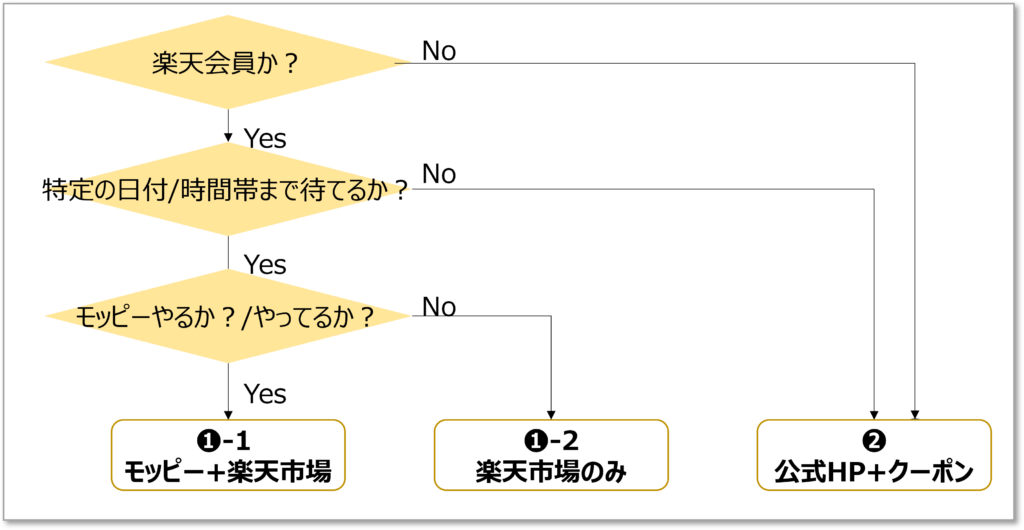The width and height of the screenshot is (1024, 530).
Task: Click the ❶ numeral in the 楽天市場のみ box
Action: (531, 441)
